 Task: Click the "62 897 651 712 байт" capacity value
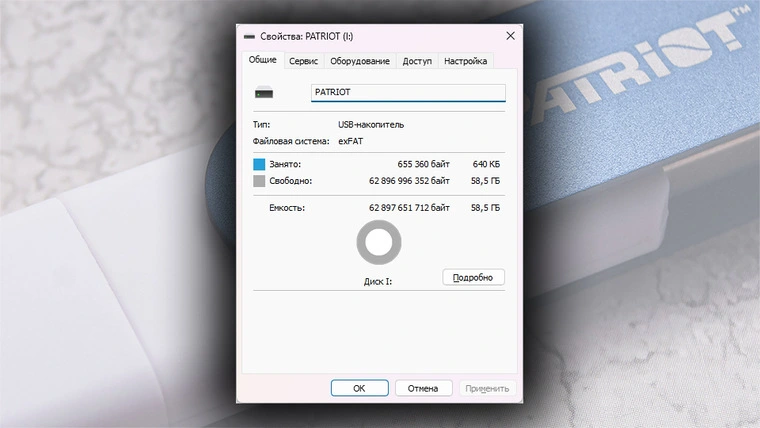coord(409,207)
